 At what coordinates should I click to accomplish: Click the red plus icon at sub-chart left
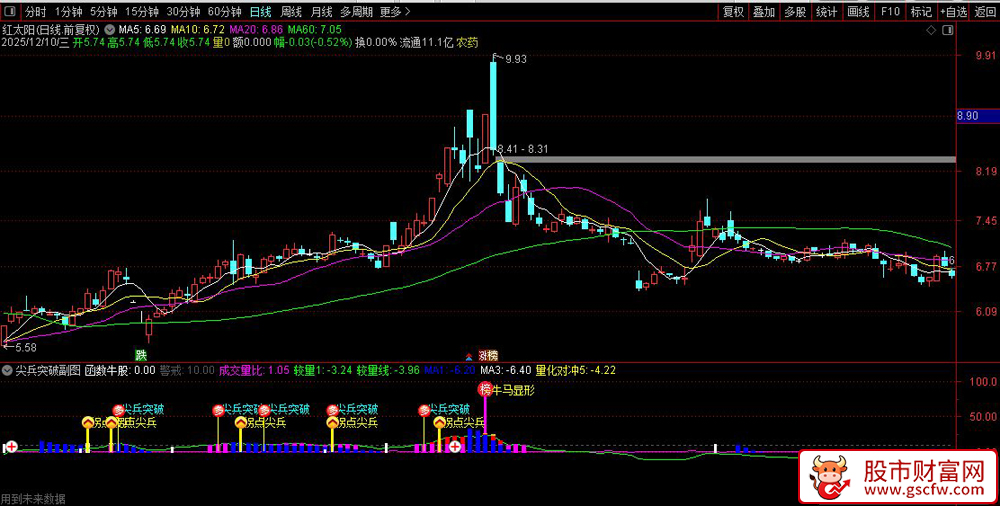tap(11, 447)
